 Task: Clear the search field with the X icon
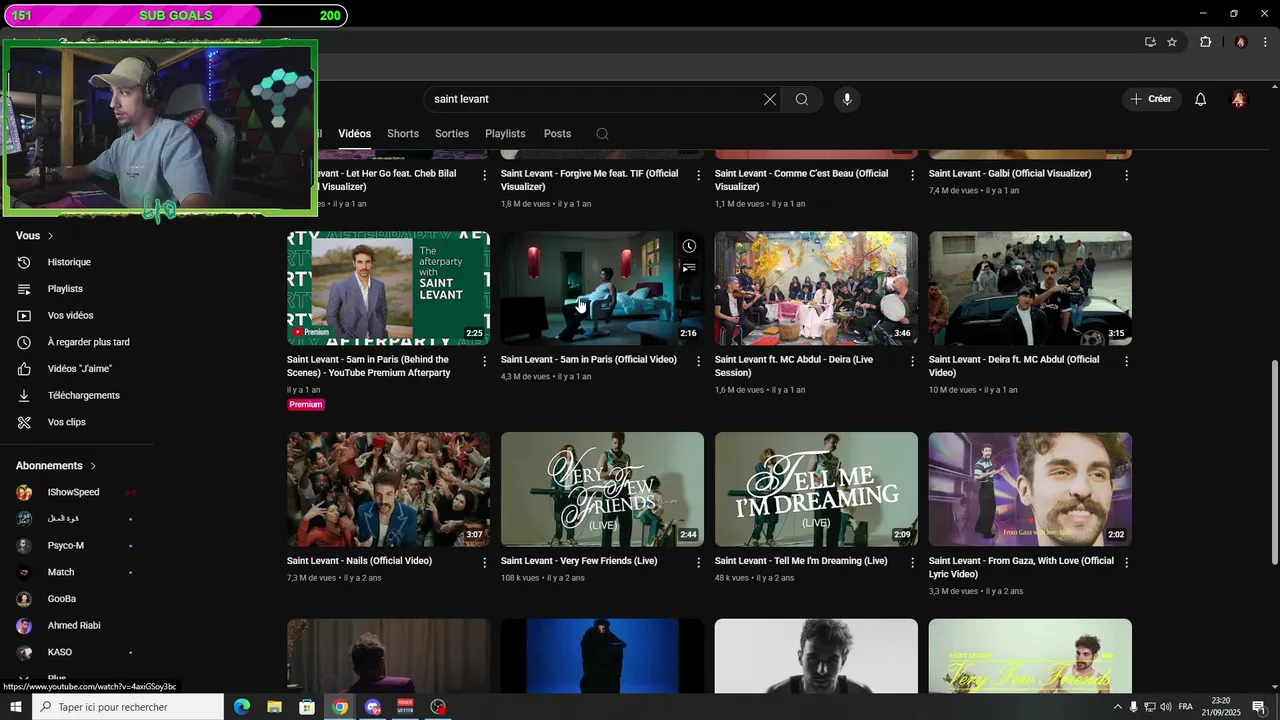769,99
